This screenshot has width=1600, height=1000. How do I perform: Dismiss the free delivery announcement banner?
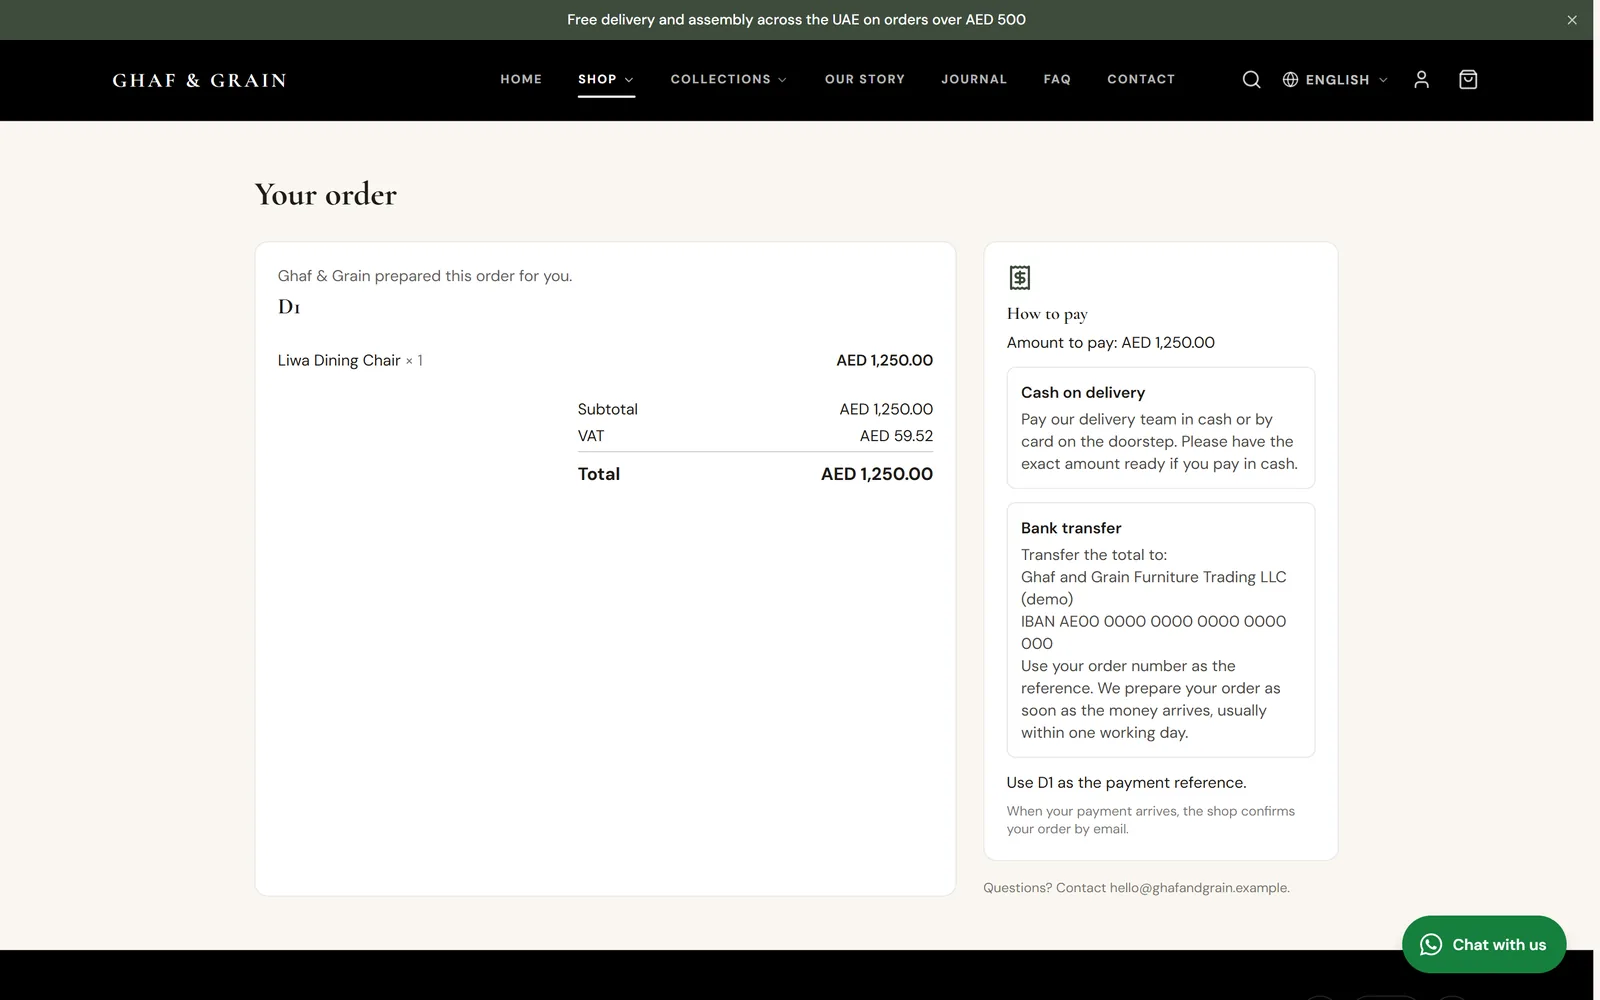(1572, 20)
